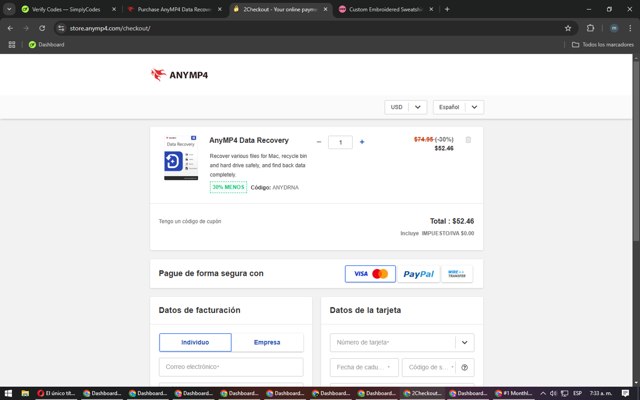Open the clock showing 7:33 a. m.
Viewport: 640px width, 400px height.
click(600, 393)
